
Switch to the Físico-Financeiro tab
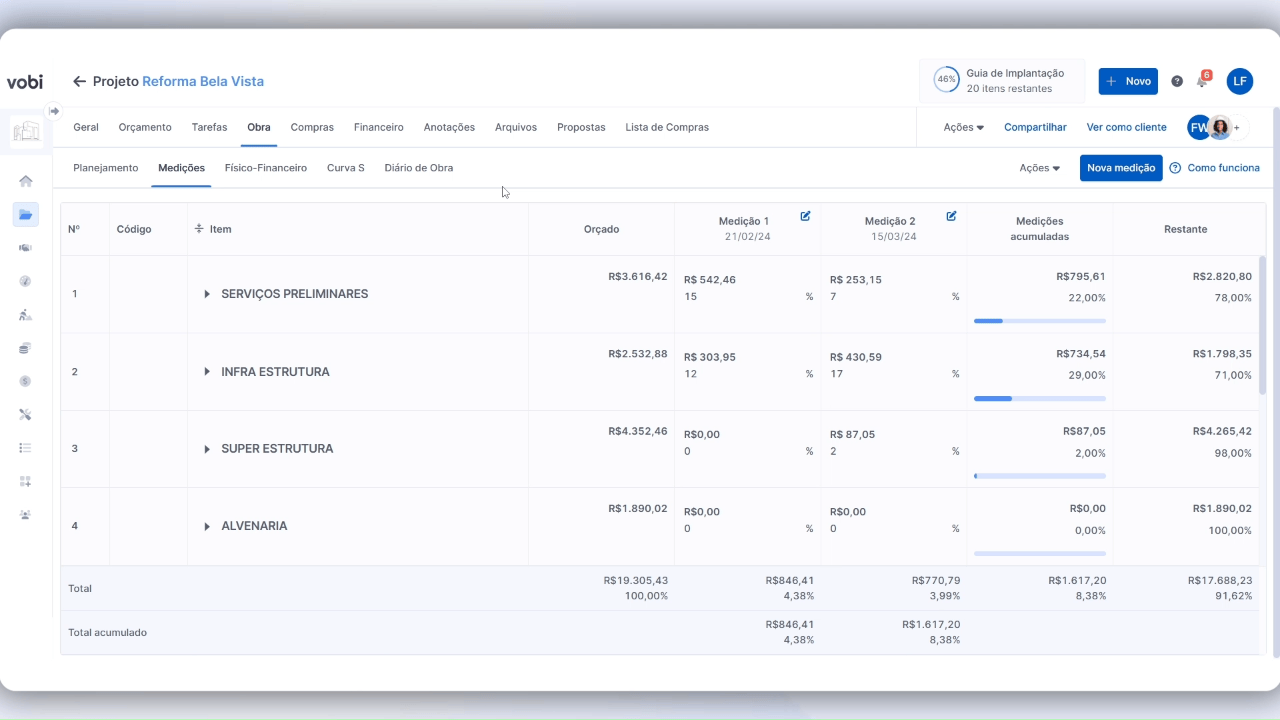pyautogui.click(x=265, y=168)
